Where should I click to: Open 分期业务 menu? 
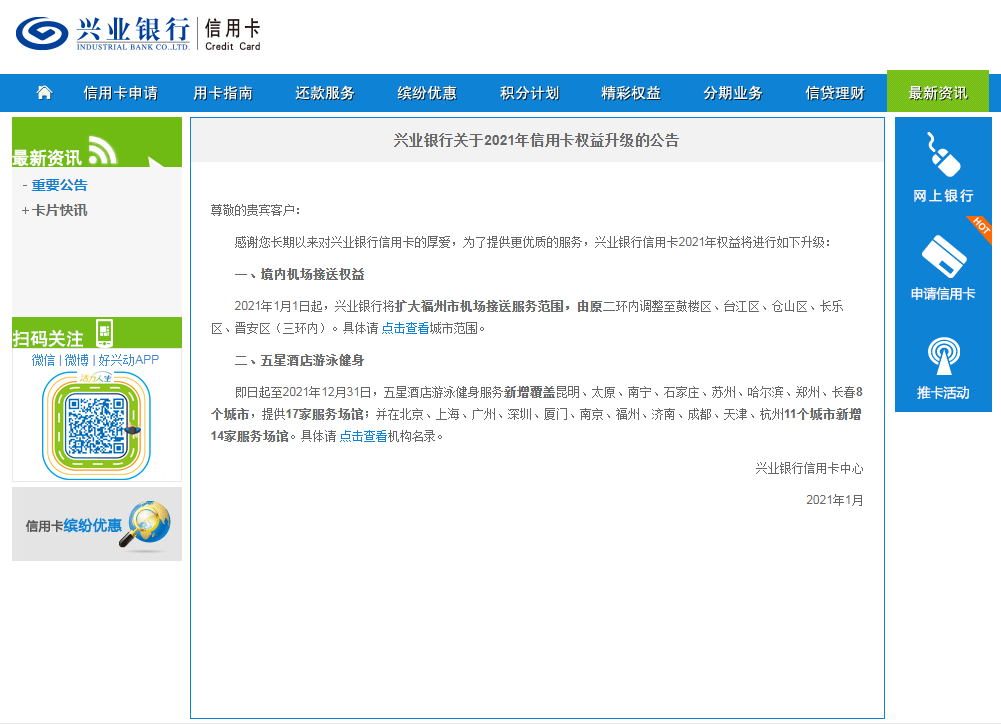[x=733, y=93]
